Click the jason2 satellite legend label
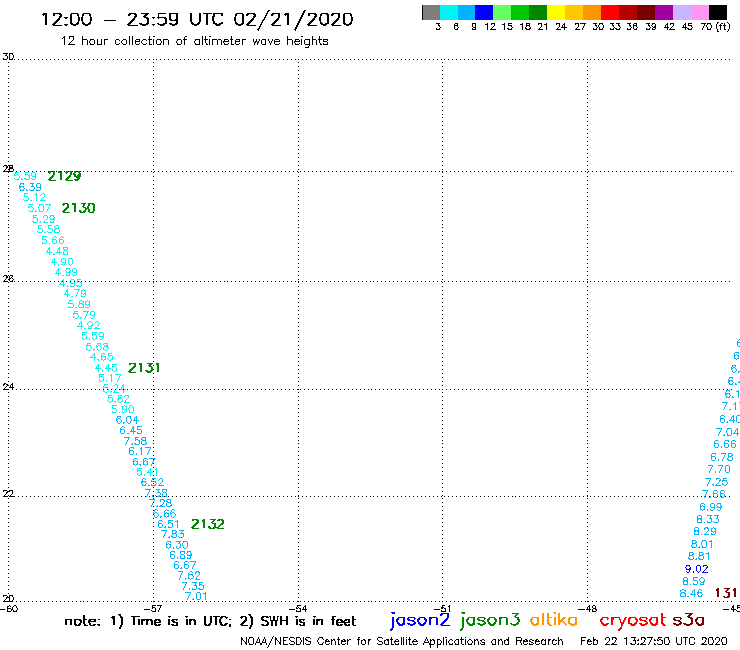The image size is (740, 650). click(x=420, y=621)
